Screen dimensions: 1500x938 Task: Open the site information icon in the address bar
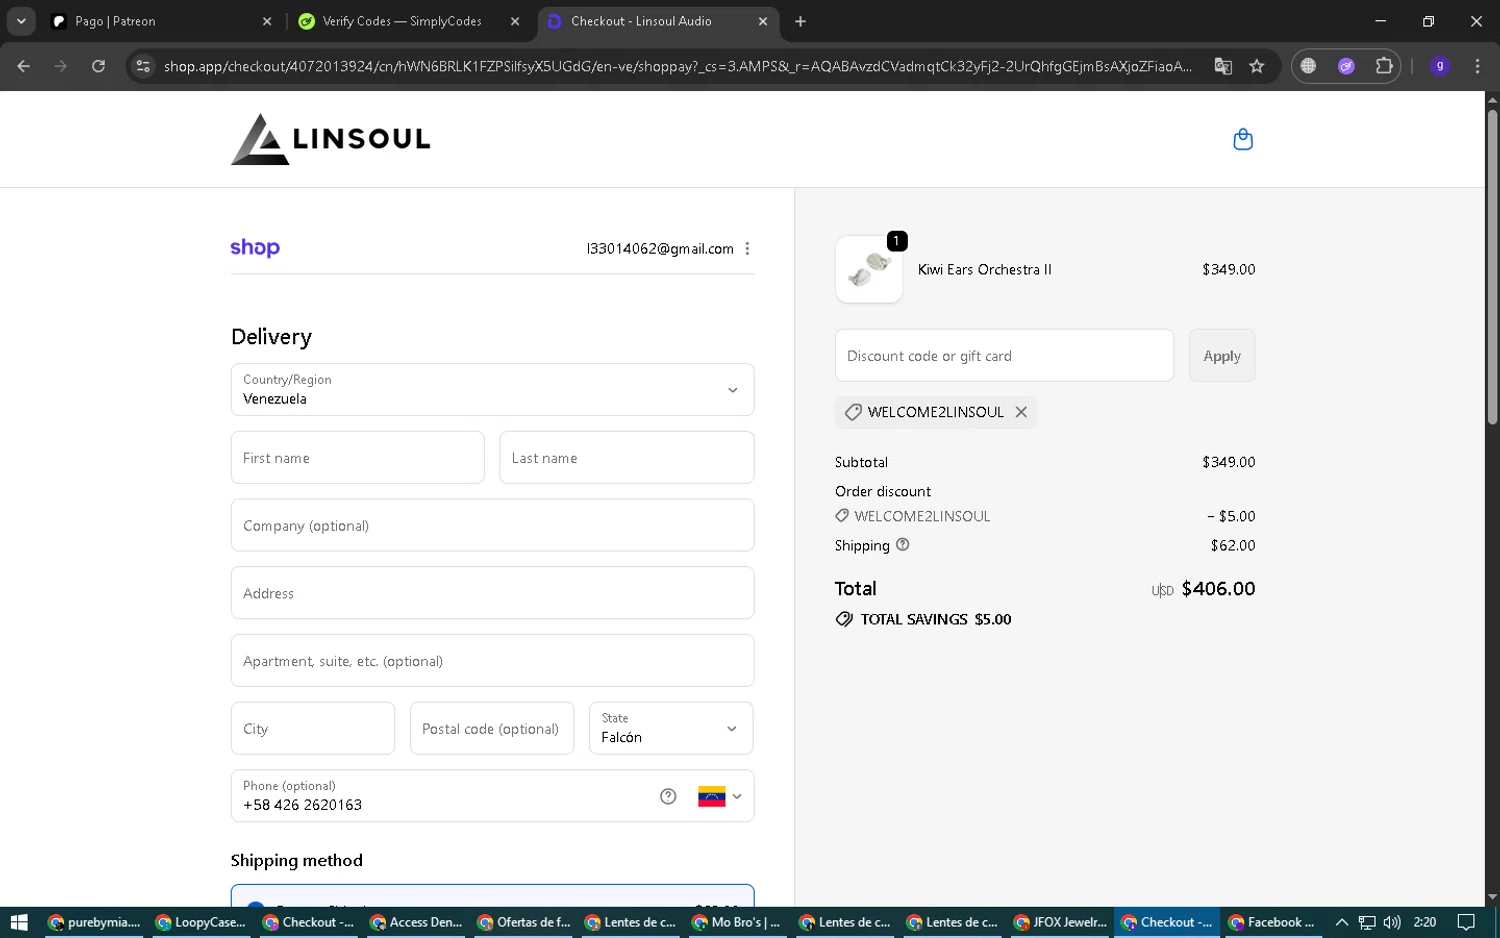click(x=143, y=66)
